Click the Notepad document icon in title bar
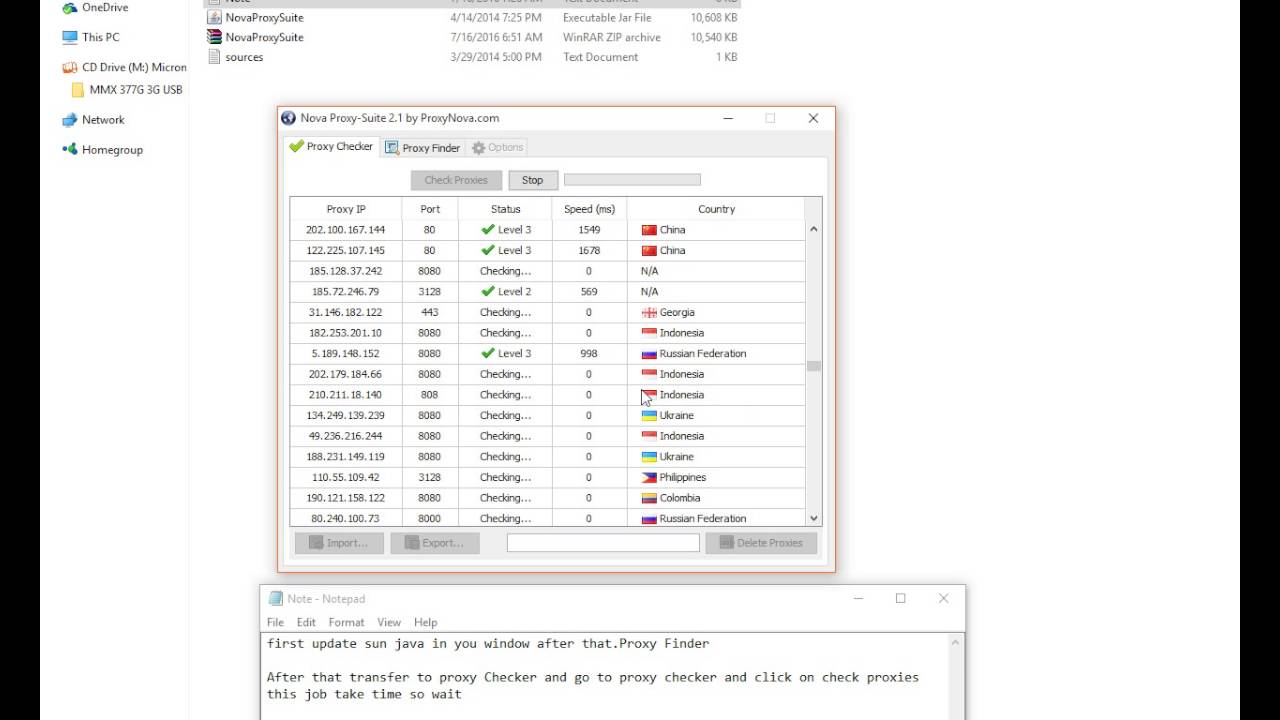 [274, 598]
